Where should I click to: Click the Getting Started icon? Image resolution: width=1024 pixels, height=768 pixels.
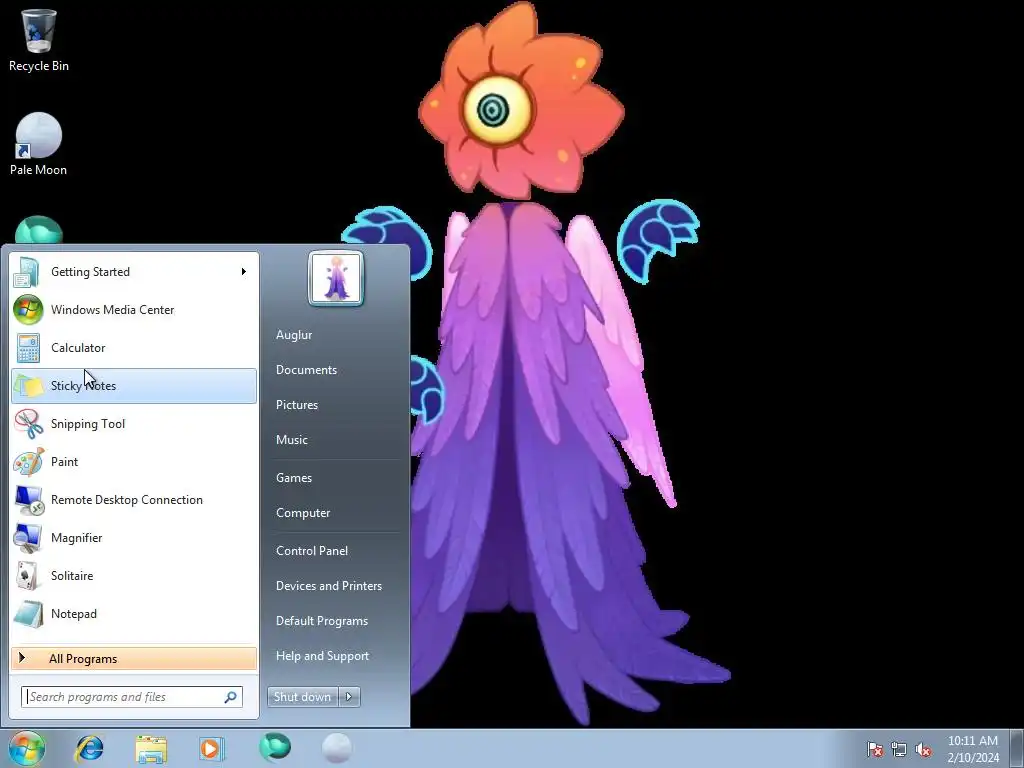(27, 272)
